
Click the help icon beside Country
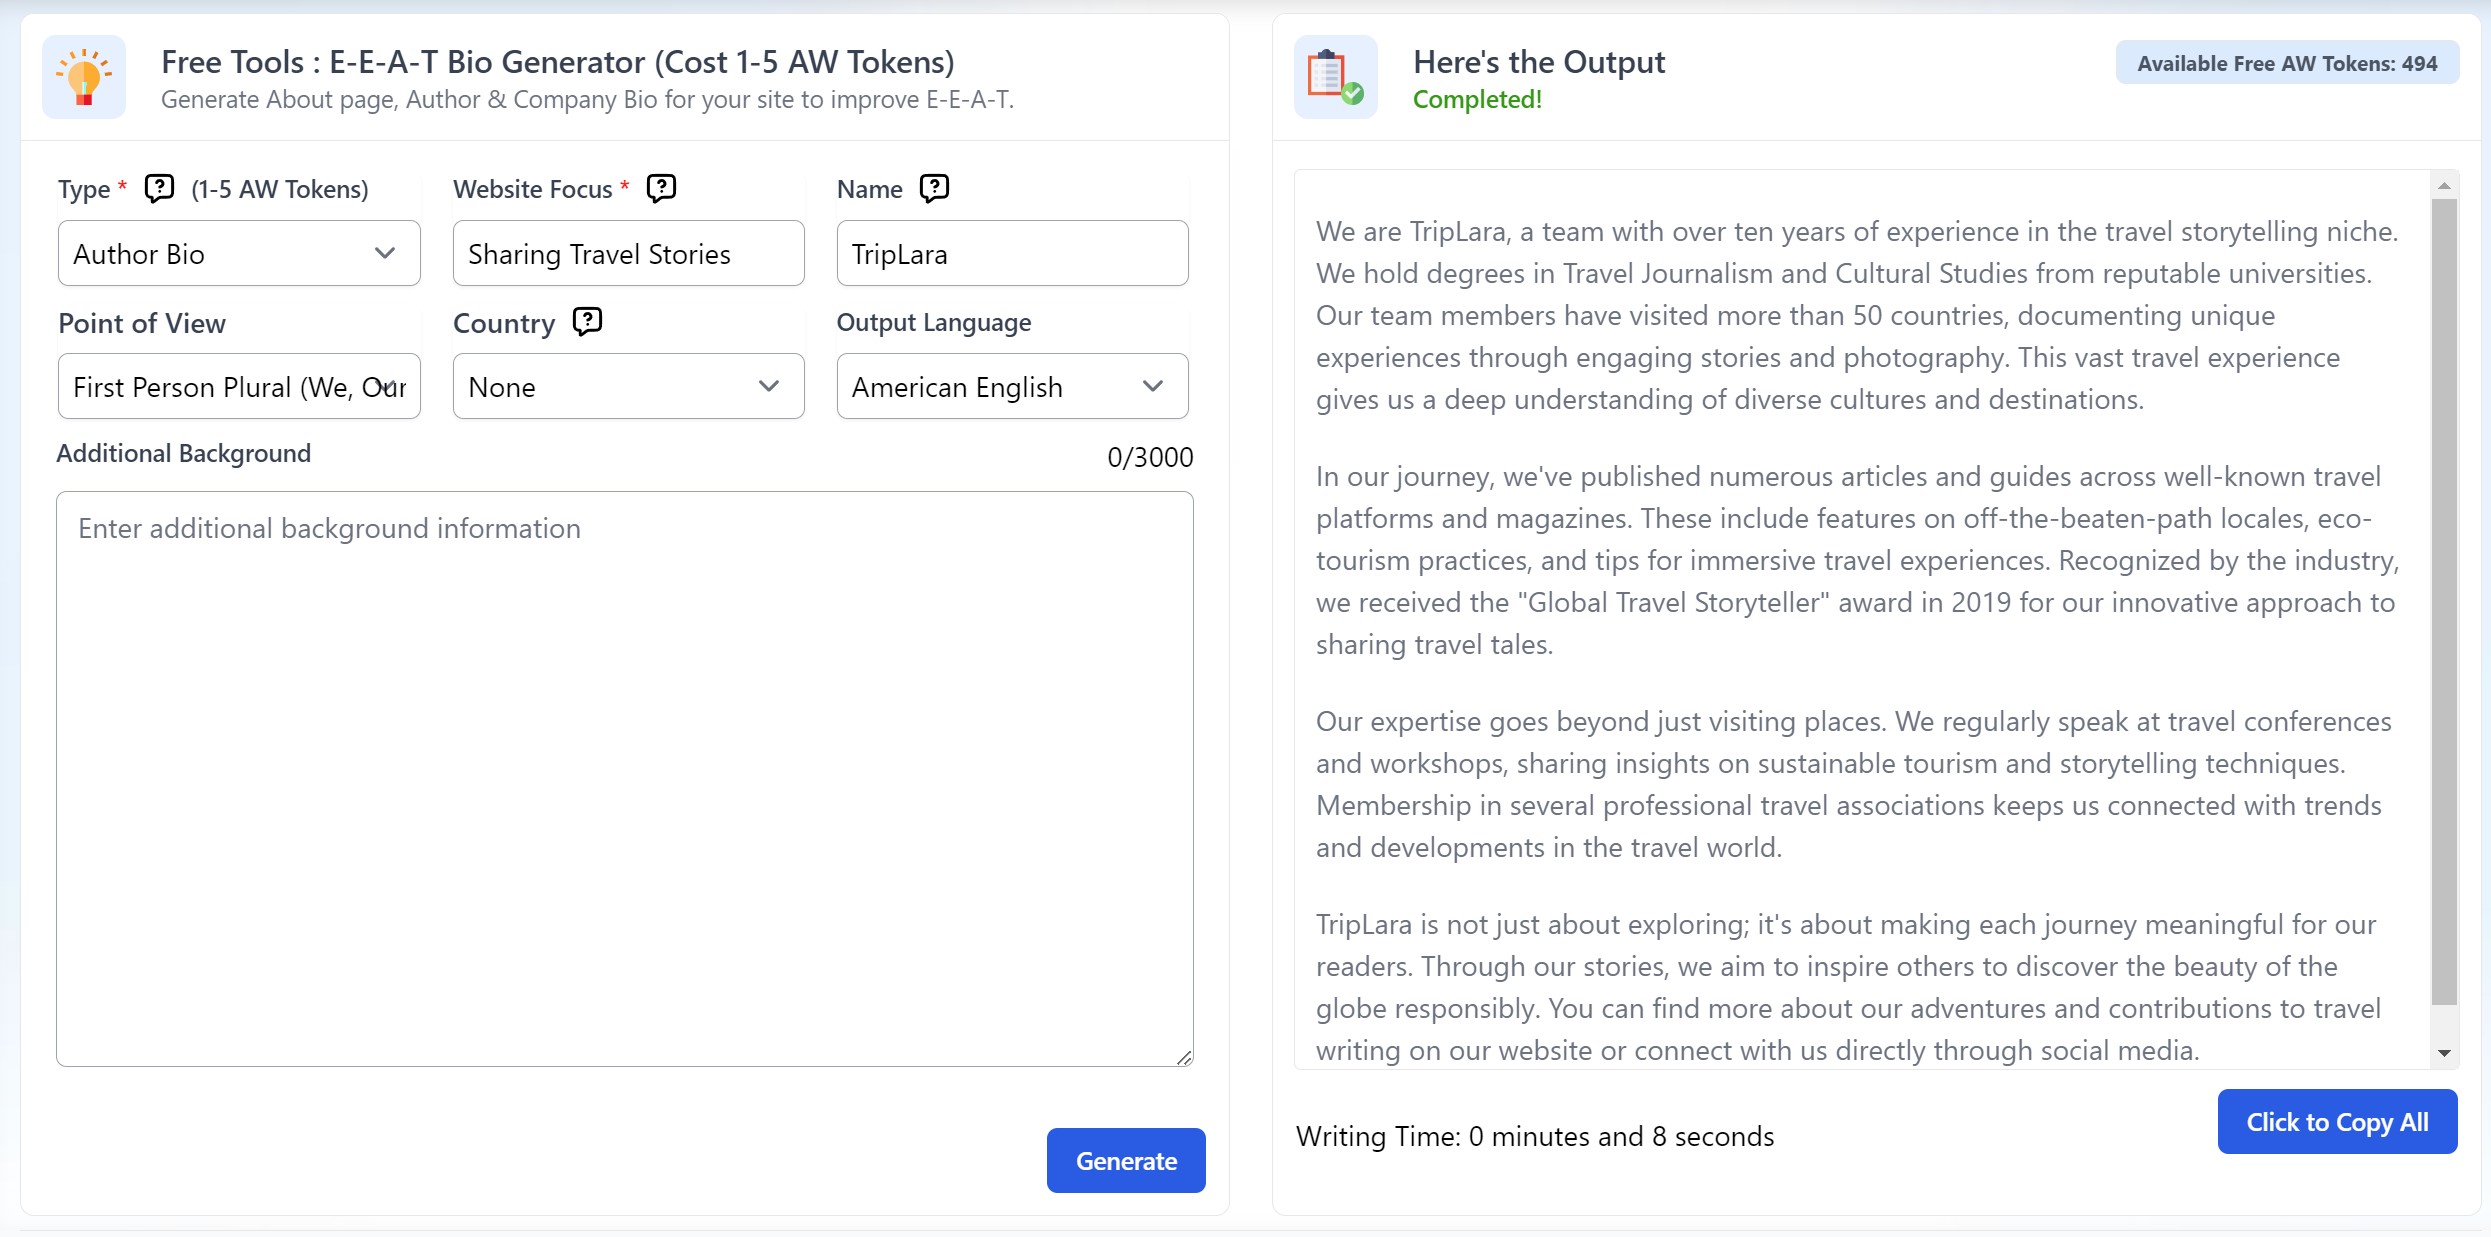[587, 321]
